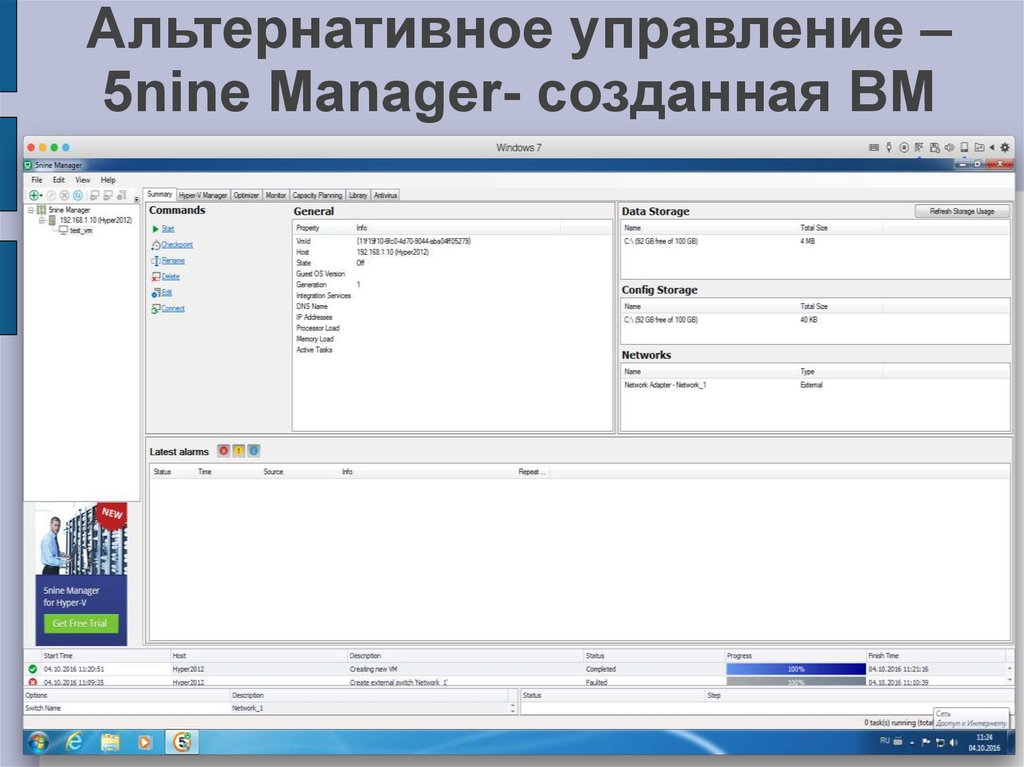Open Internet Explorer from the taskbar
The height and width of the screenshot is (767, 1024).
point(74,742)
